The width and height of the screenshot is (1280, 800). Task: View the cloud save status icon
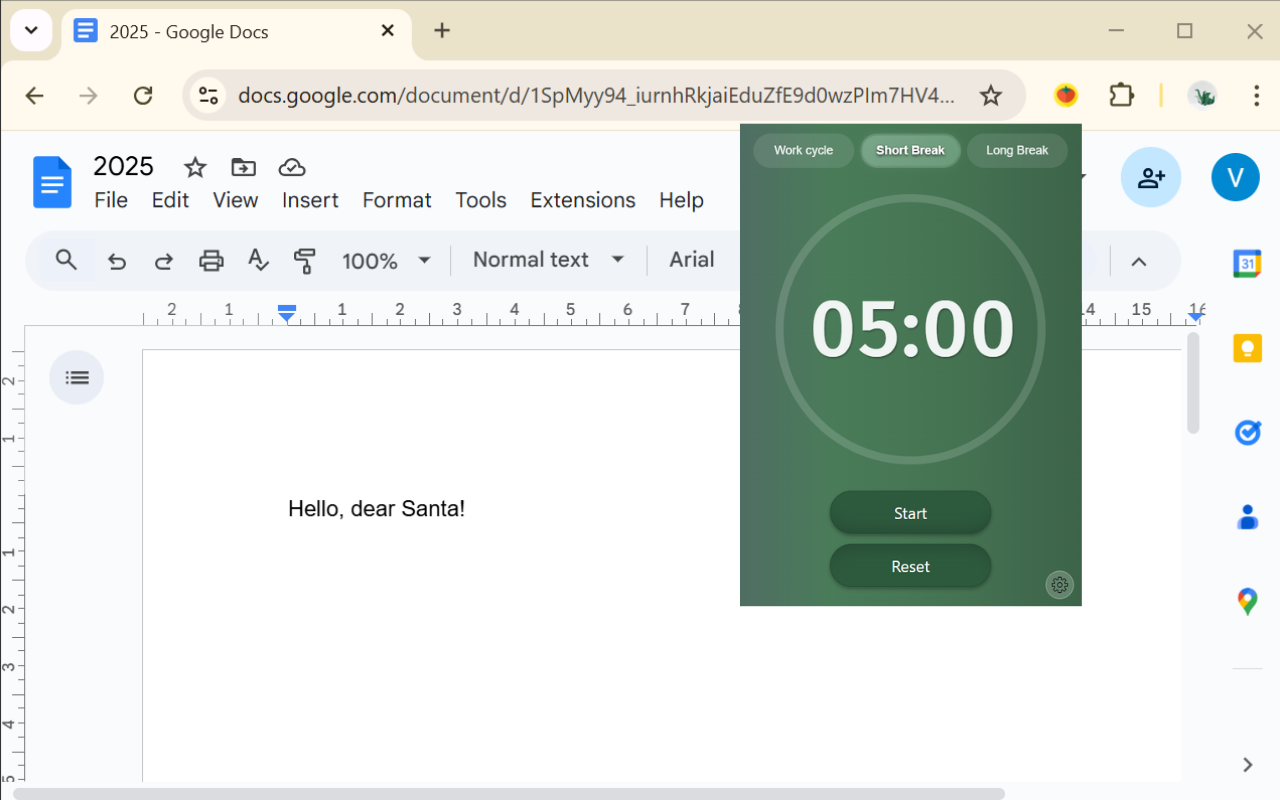292,167
